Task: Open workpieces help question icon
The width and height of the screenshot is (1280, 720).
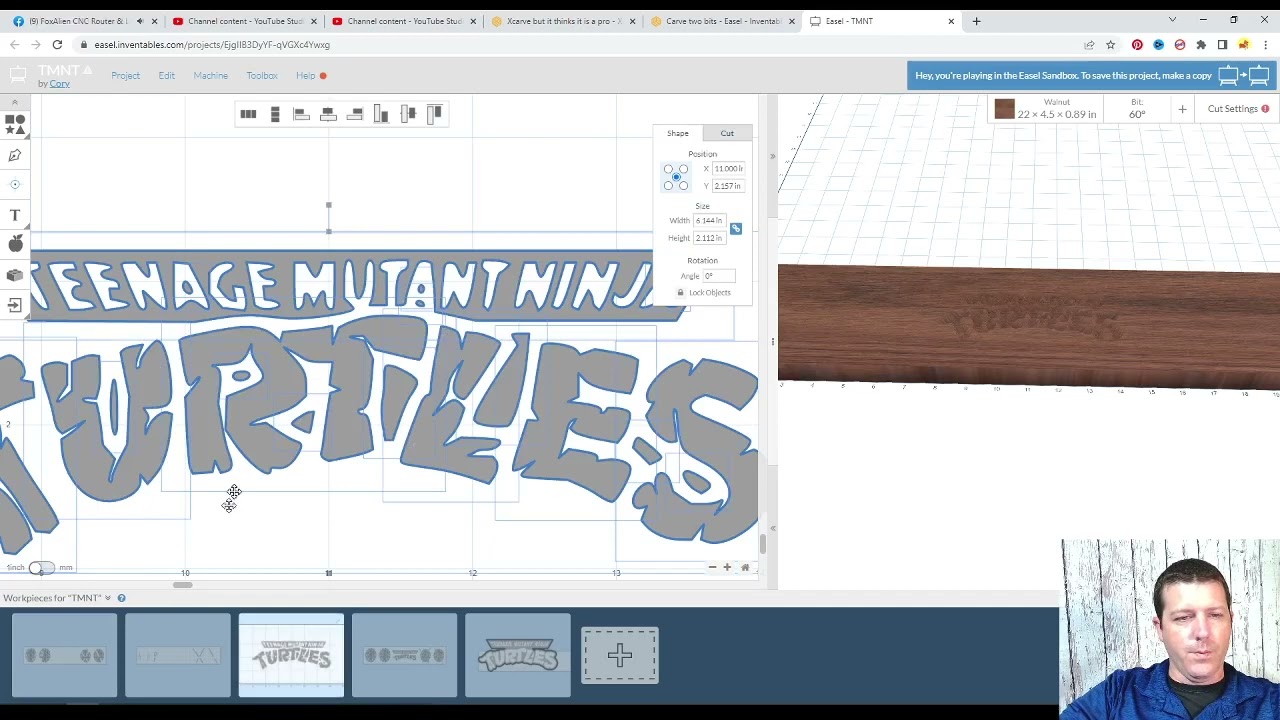Action: (x=121, y=598)
